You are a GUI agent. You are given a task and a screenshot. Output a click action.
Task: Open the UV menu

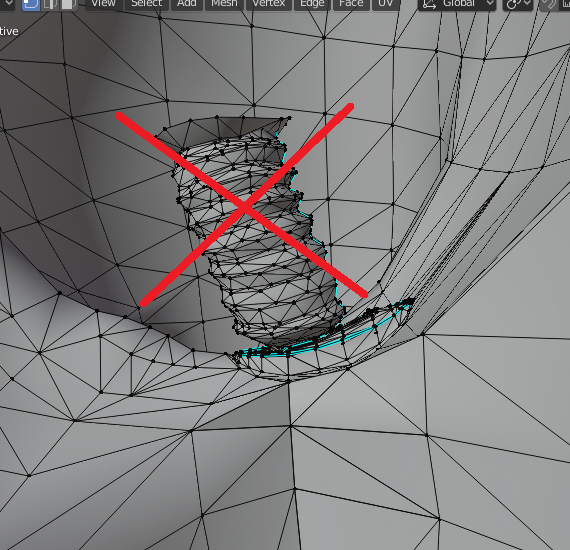tap(385, 4)
